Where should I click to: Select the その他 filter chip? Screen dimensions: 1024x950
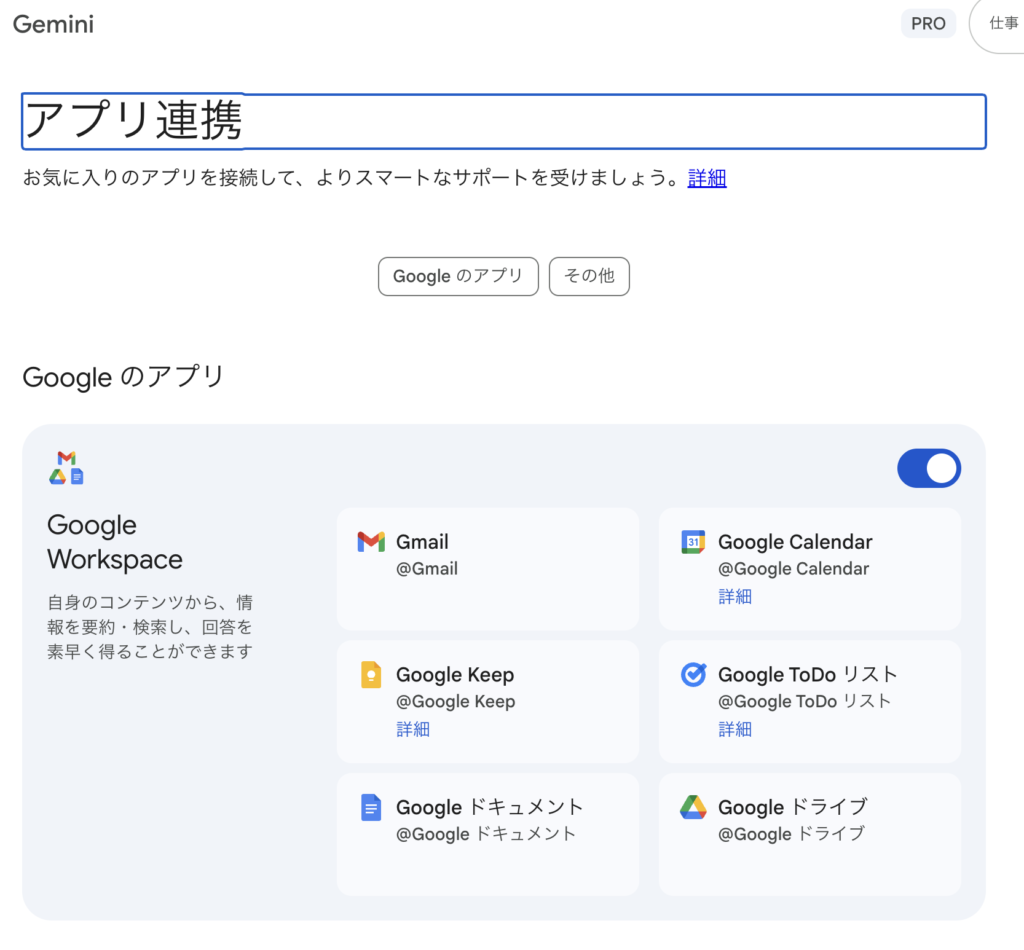point(589,276)
